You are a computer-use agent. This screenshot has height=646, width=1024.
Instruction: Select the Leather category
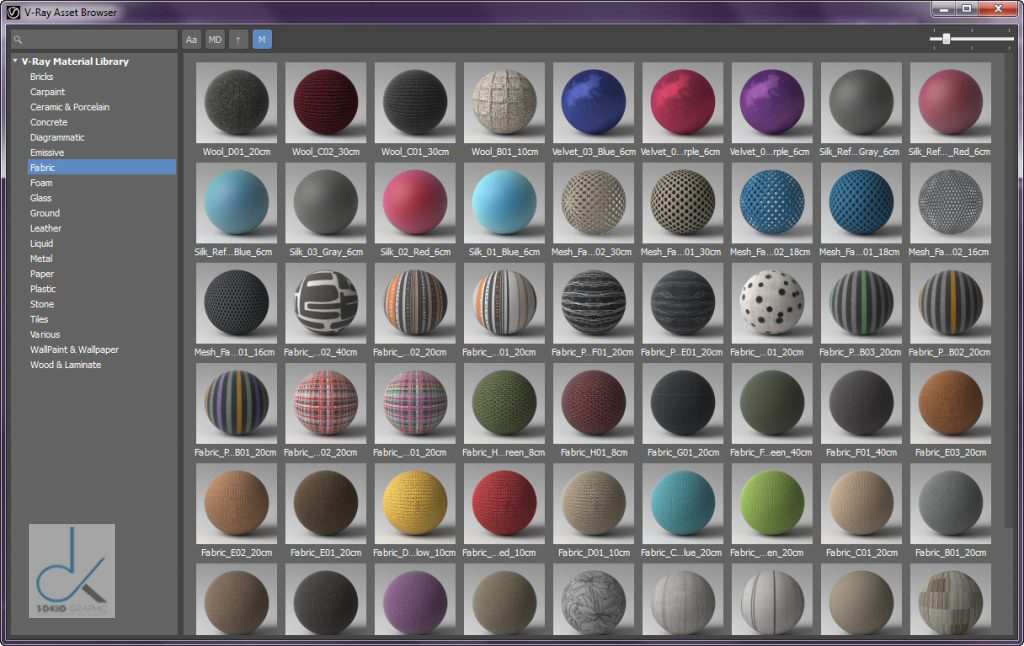click(45, 228)
